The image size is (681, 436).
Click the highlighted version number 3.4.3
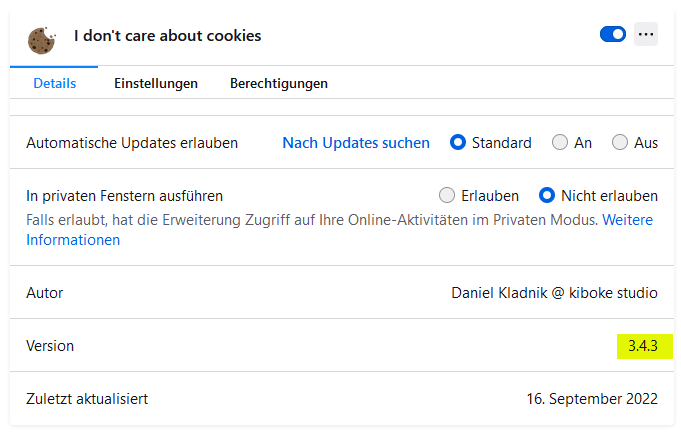[643, 346]
